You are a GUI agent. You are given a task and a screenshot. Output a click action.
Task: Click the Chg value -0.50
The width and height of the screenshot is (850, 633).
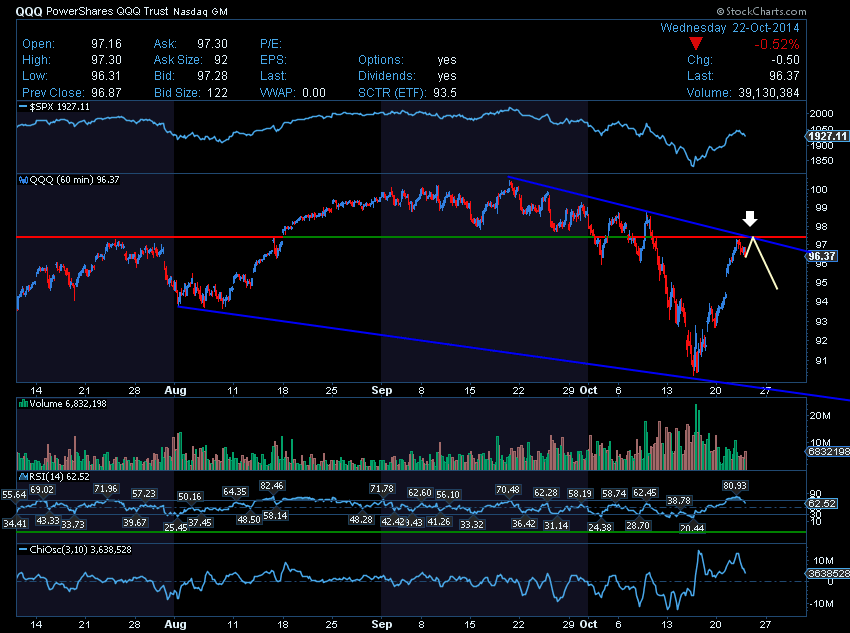785,60
